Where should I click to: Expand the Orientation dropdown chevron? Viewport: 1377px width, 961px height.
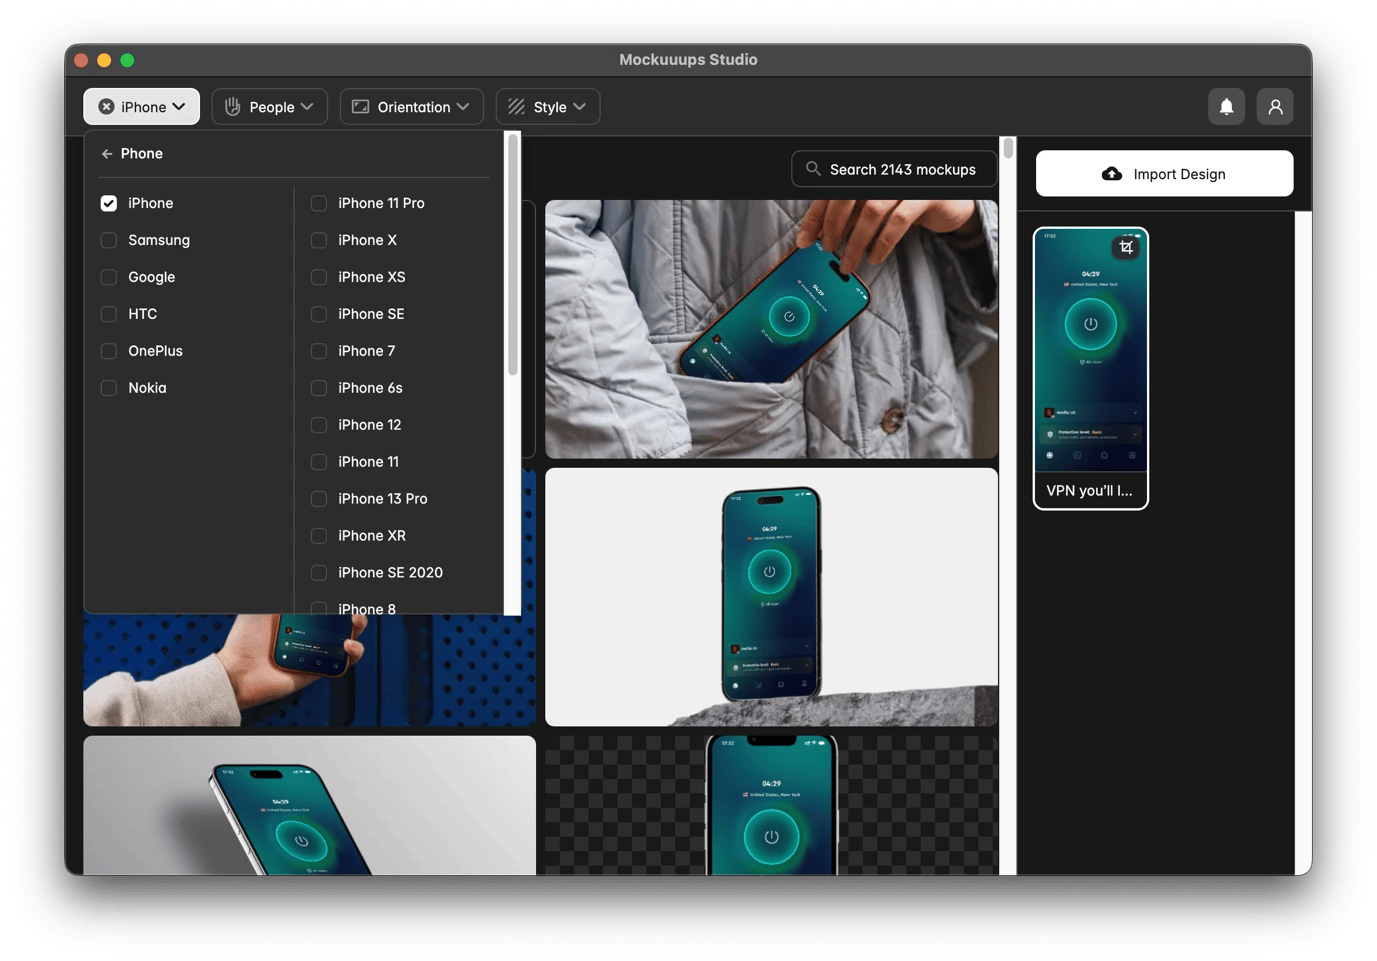point(463,107)
